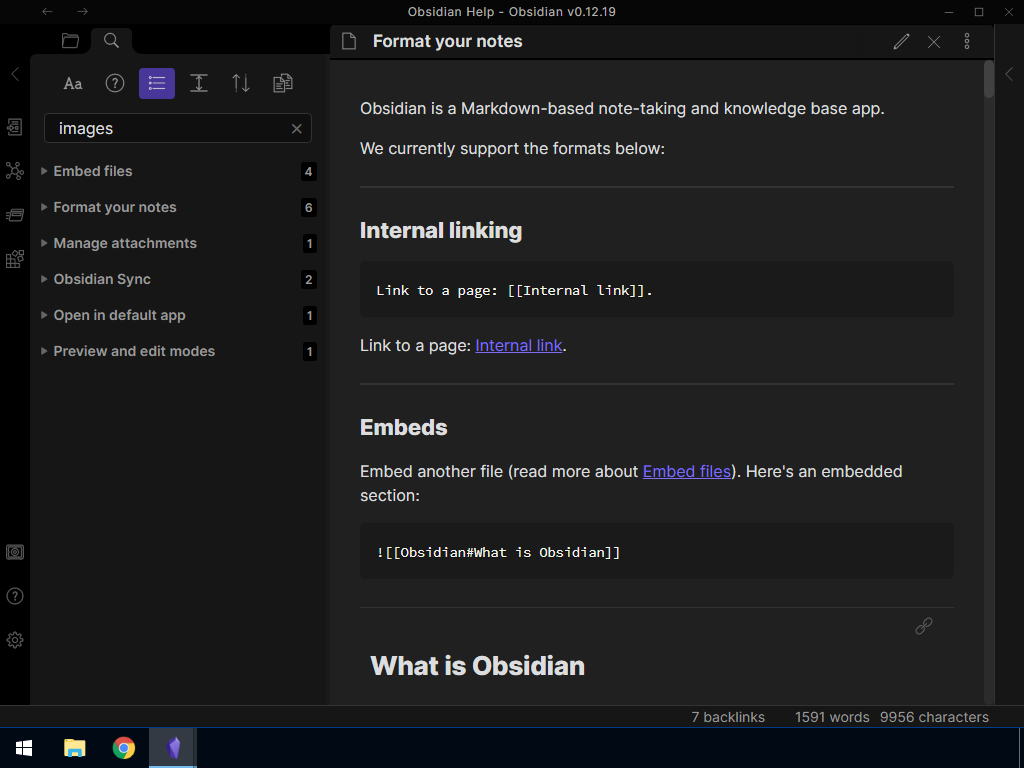Open the blocks ribbon icon
The width and height of the screenshot is (1024, 768).
click(x=15, y=259)
